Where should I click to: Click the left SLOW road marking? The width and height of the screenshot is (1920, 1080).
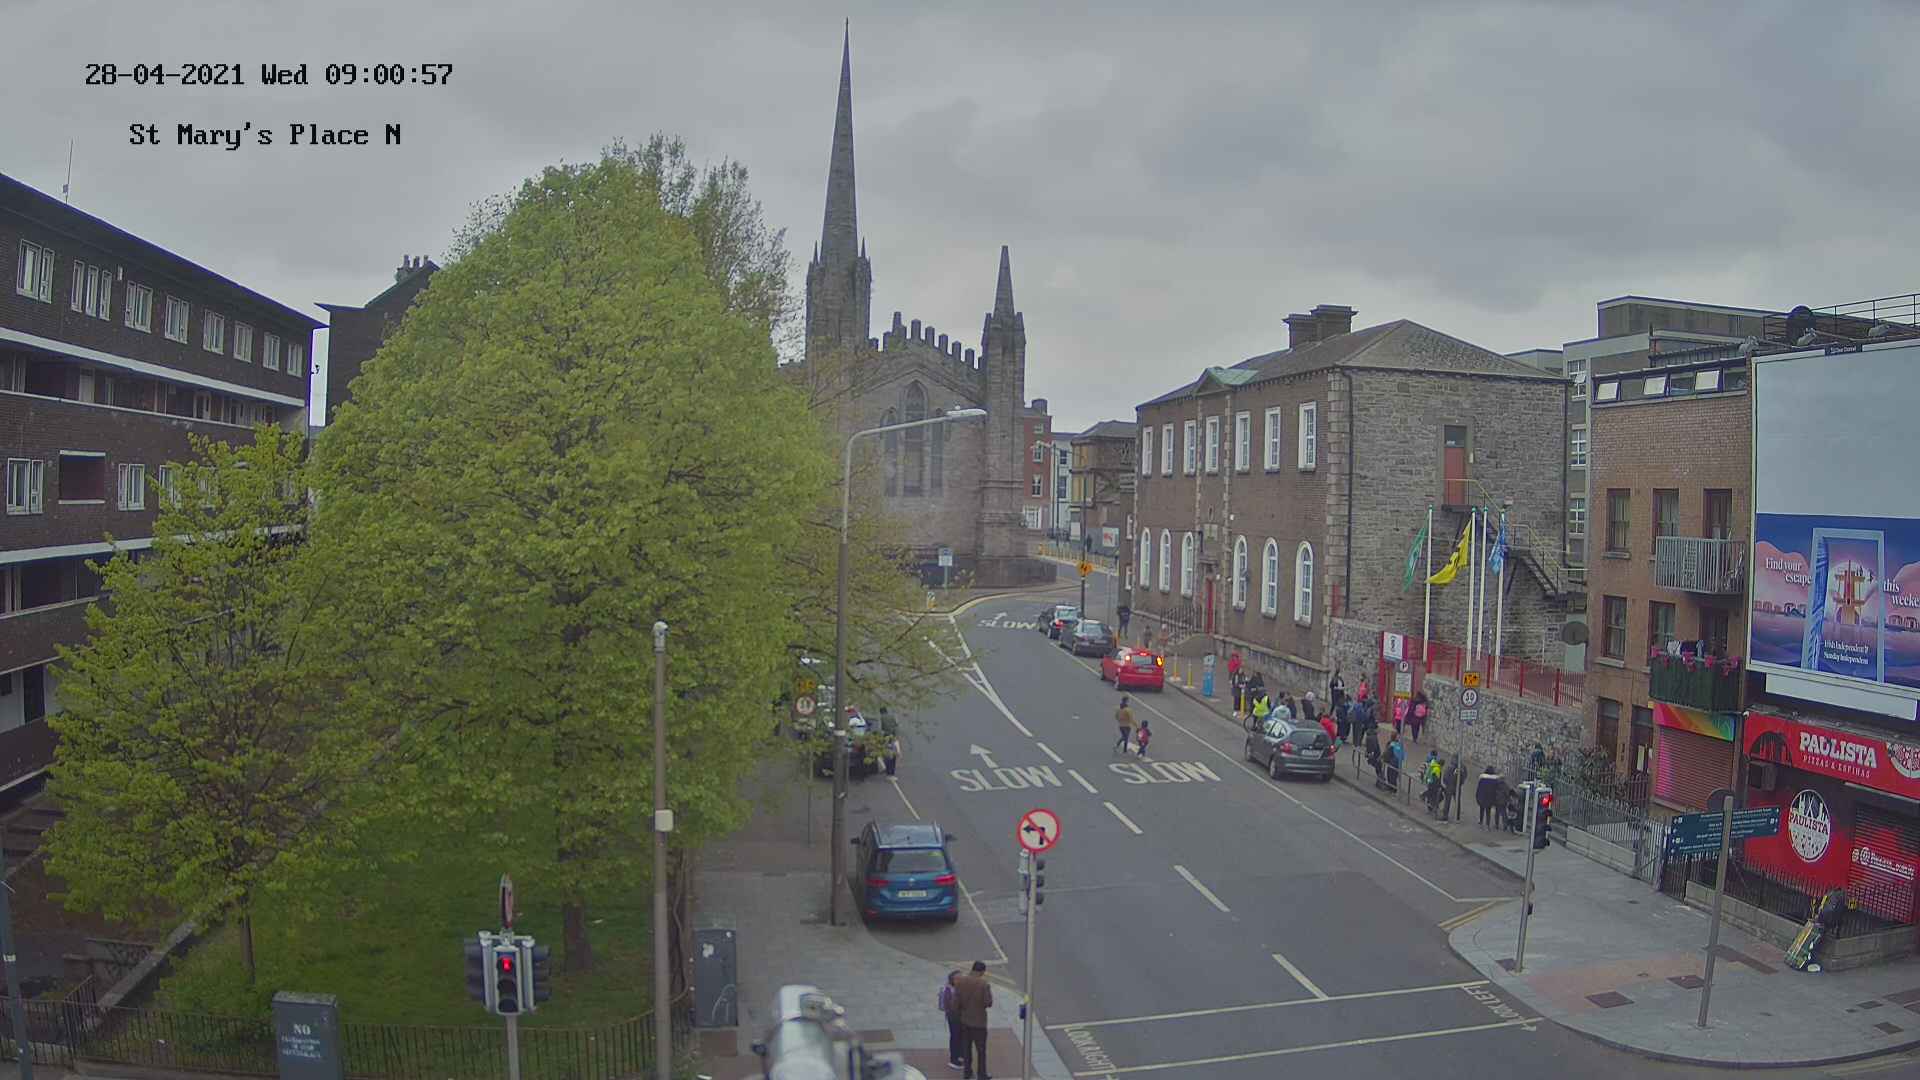(x=1005, y=778)
